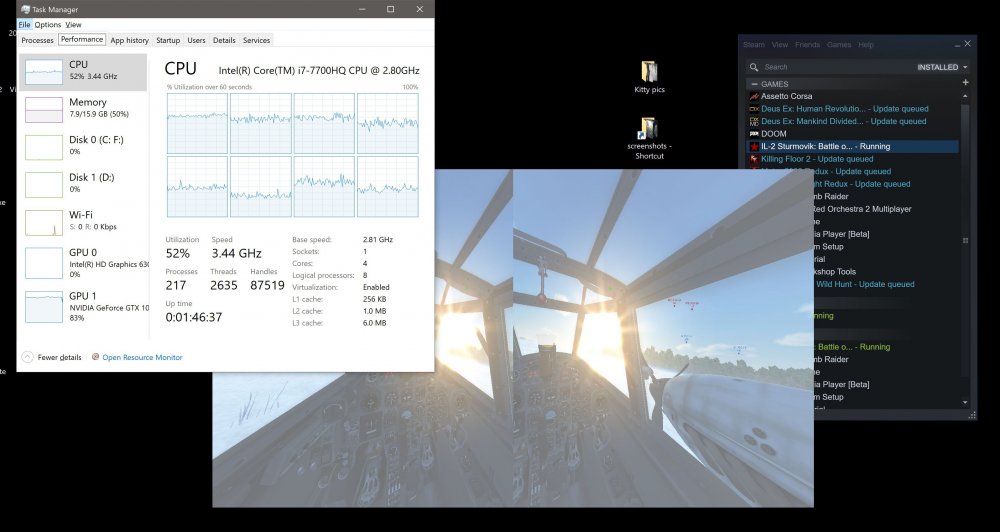Click the plus icon beside GAMES header

coord(966,83)
